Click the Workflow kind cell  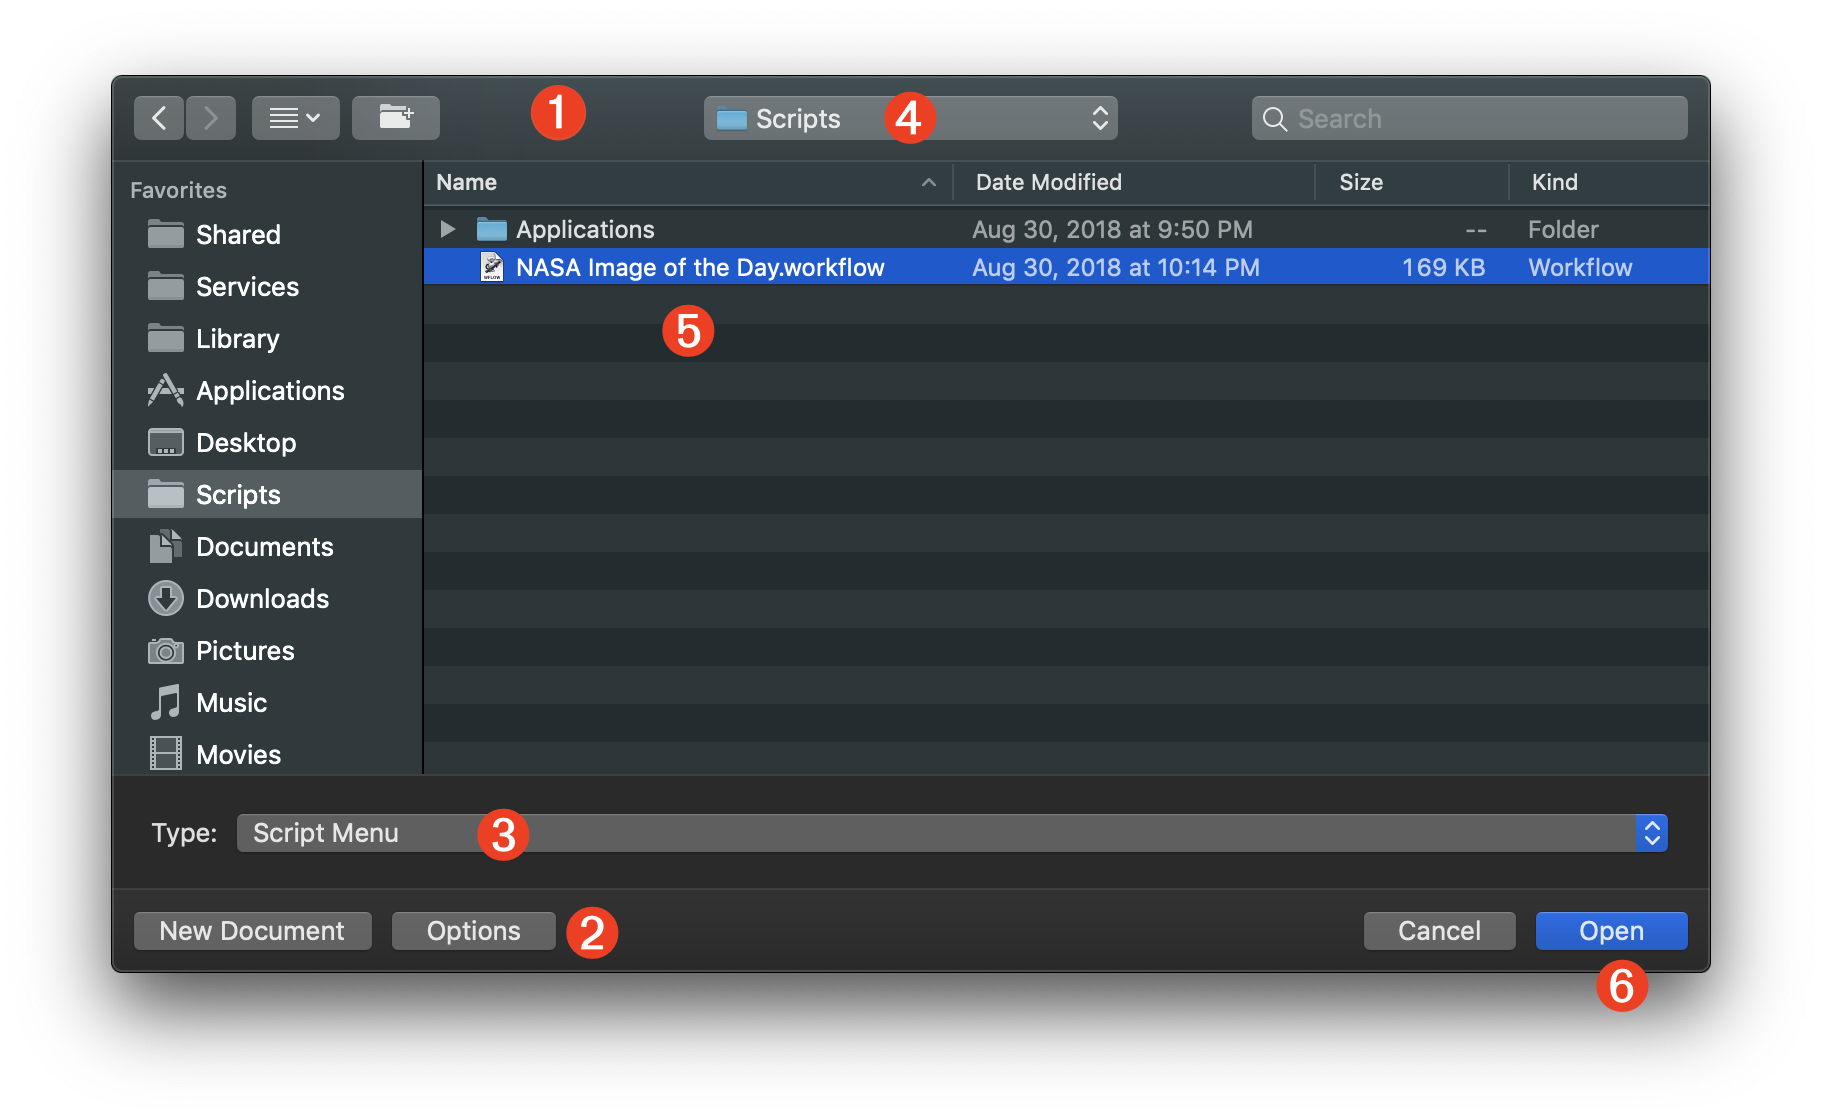[x=1580, y=267]
